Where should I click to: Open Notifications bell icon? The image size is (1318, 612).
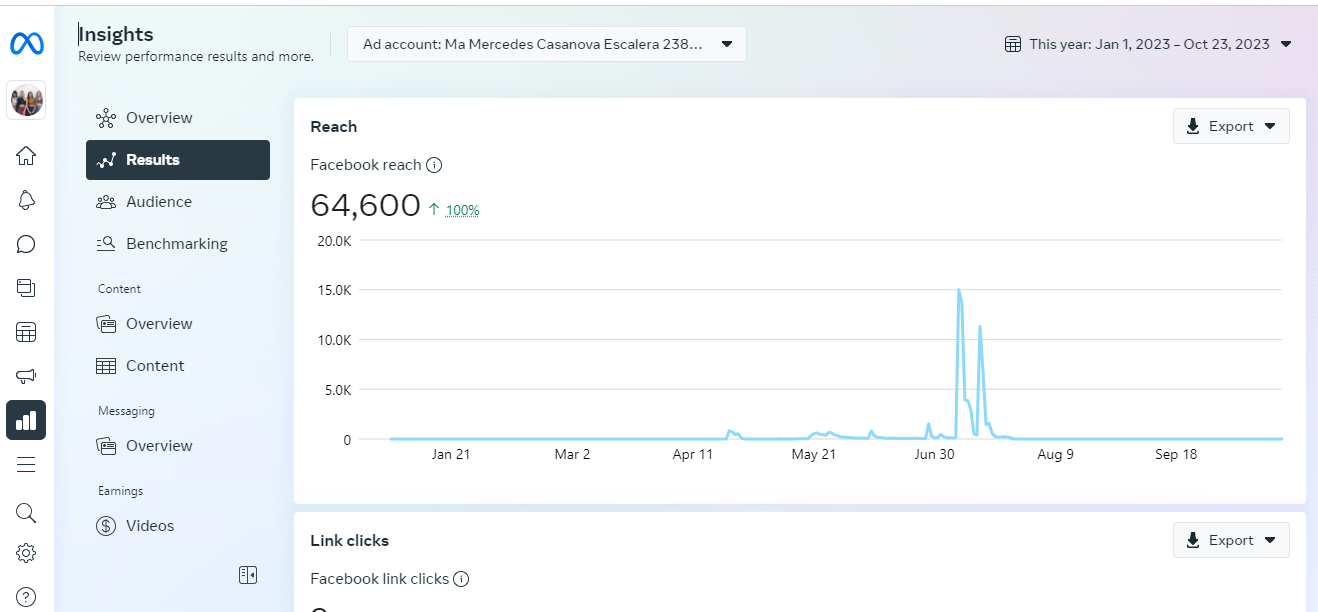pyautogui.click(x=26, y=200)
